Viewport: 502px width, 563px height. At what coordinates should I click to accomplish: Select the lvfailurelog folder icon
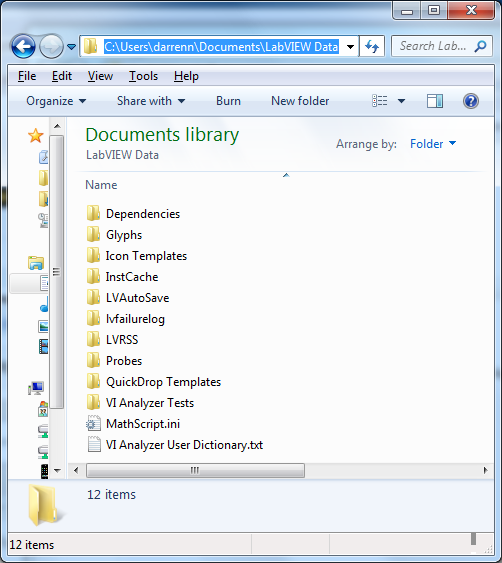point(93,318)
